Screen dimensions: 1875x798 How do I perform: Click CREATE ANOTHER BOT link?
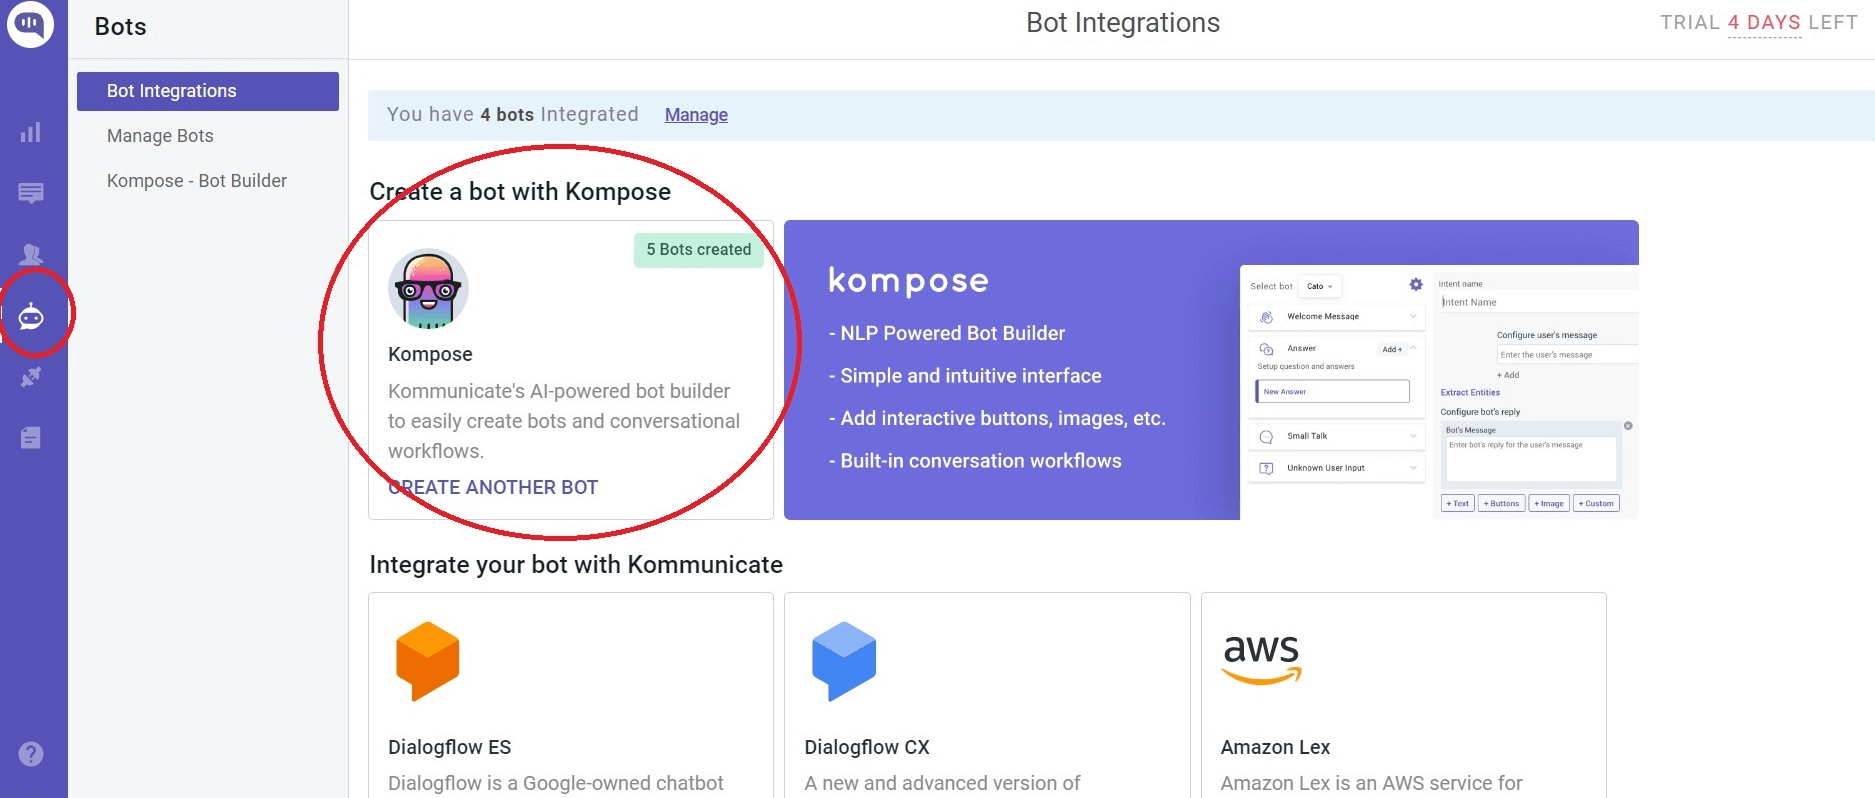[x=493, y=487]
